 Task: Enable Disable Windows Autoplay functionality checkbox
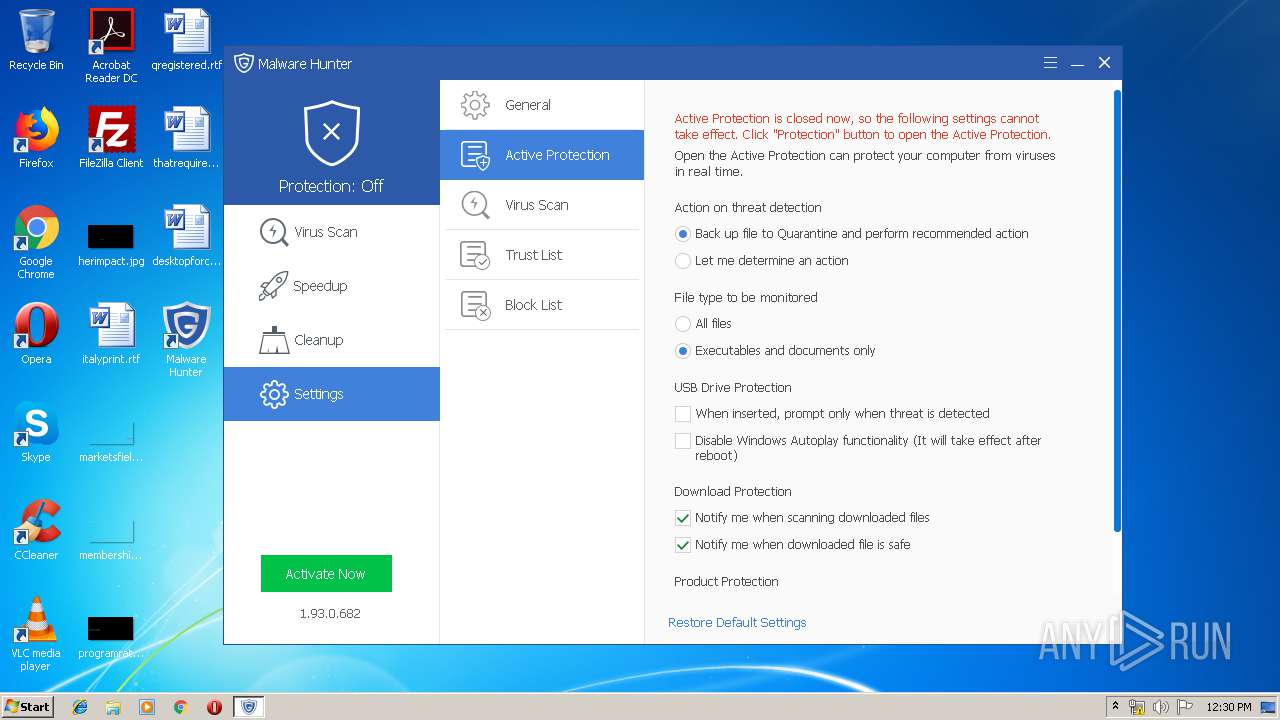[x=683, y=441]
